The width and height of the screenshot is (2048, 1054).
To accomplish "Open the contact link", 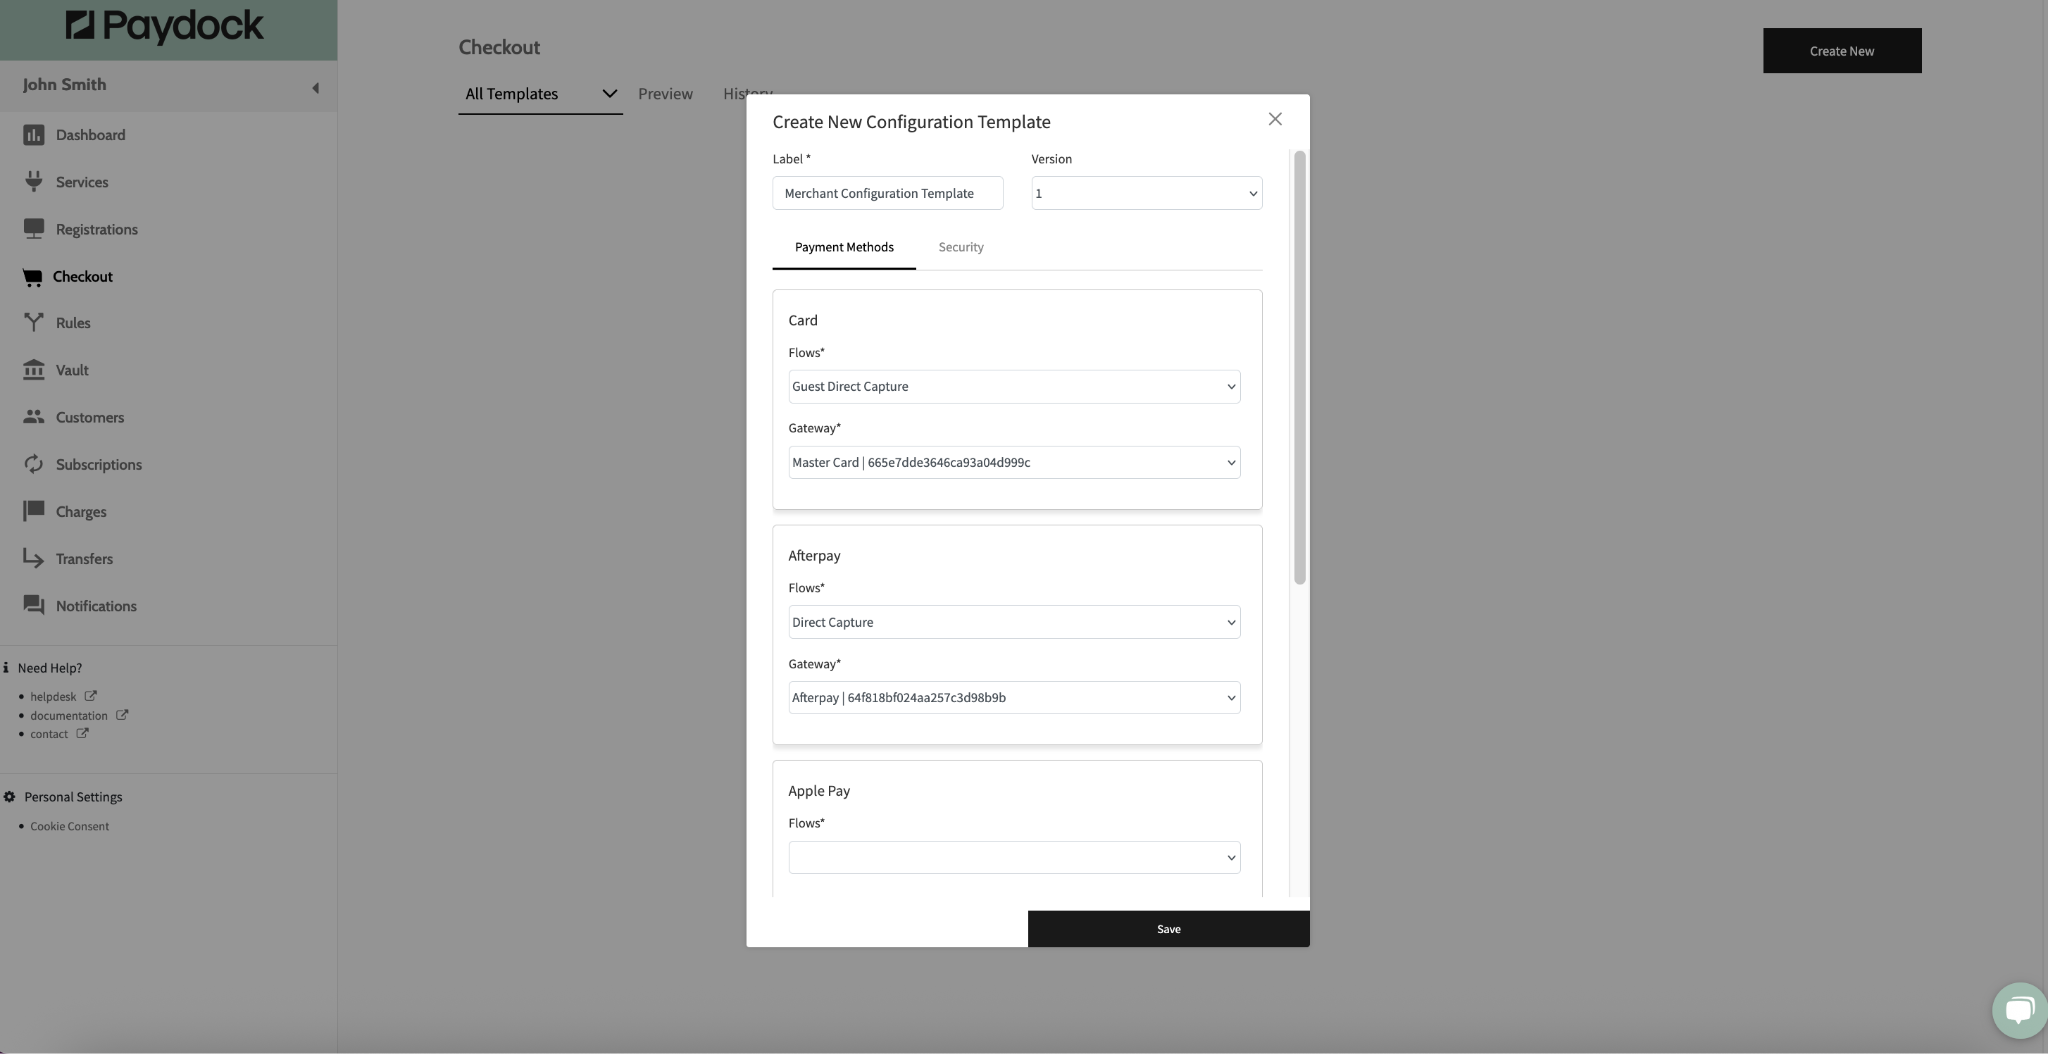I will click(49, 734).
